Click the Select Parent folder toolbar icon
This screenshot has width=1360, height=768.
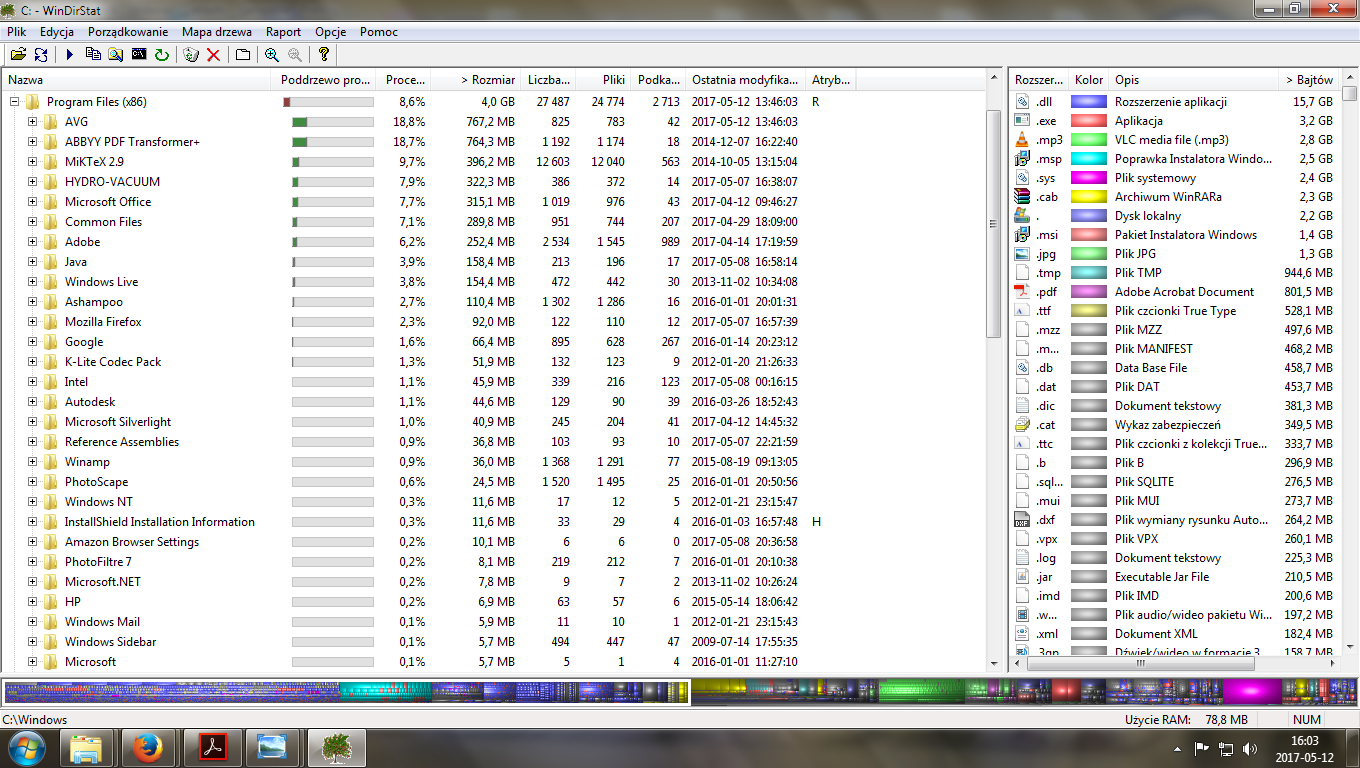point(243,55)
